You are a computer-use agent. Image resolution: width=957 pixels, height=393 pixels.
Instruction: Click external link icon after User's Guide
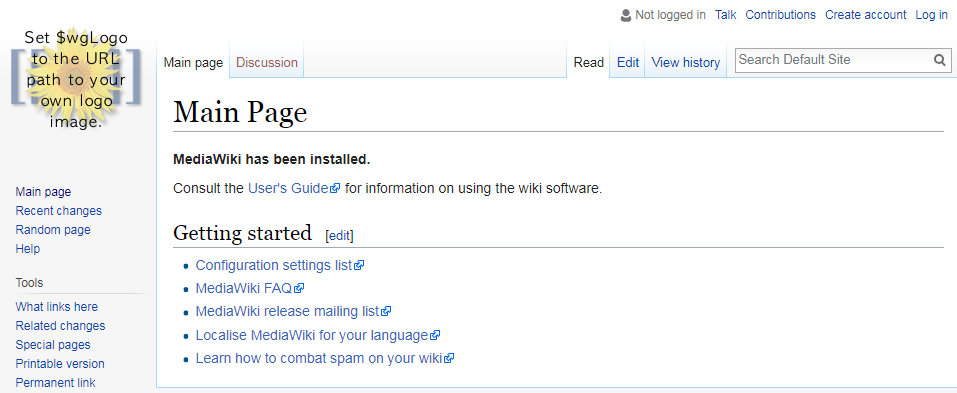(x=334, y=189)
